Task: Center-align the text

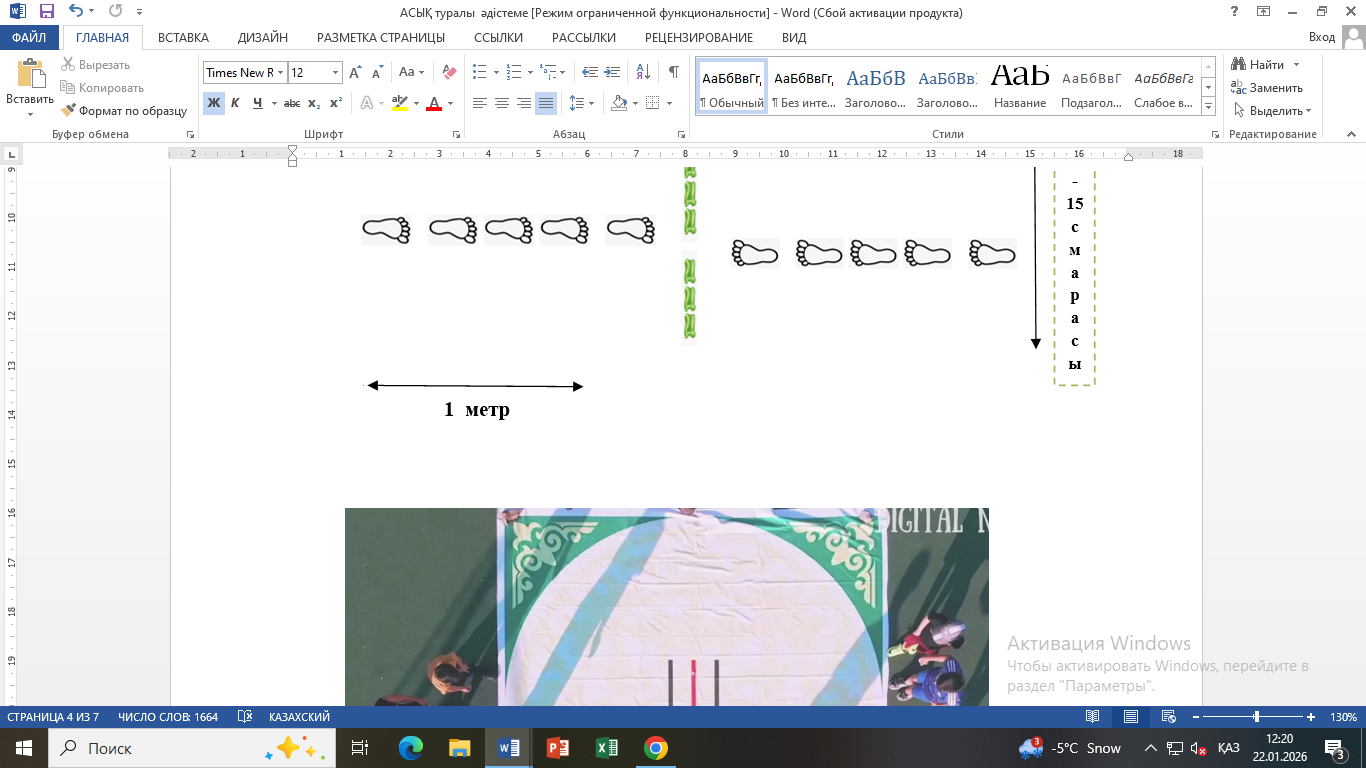Action: click(x=502, y=103)
